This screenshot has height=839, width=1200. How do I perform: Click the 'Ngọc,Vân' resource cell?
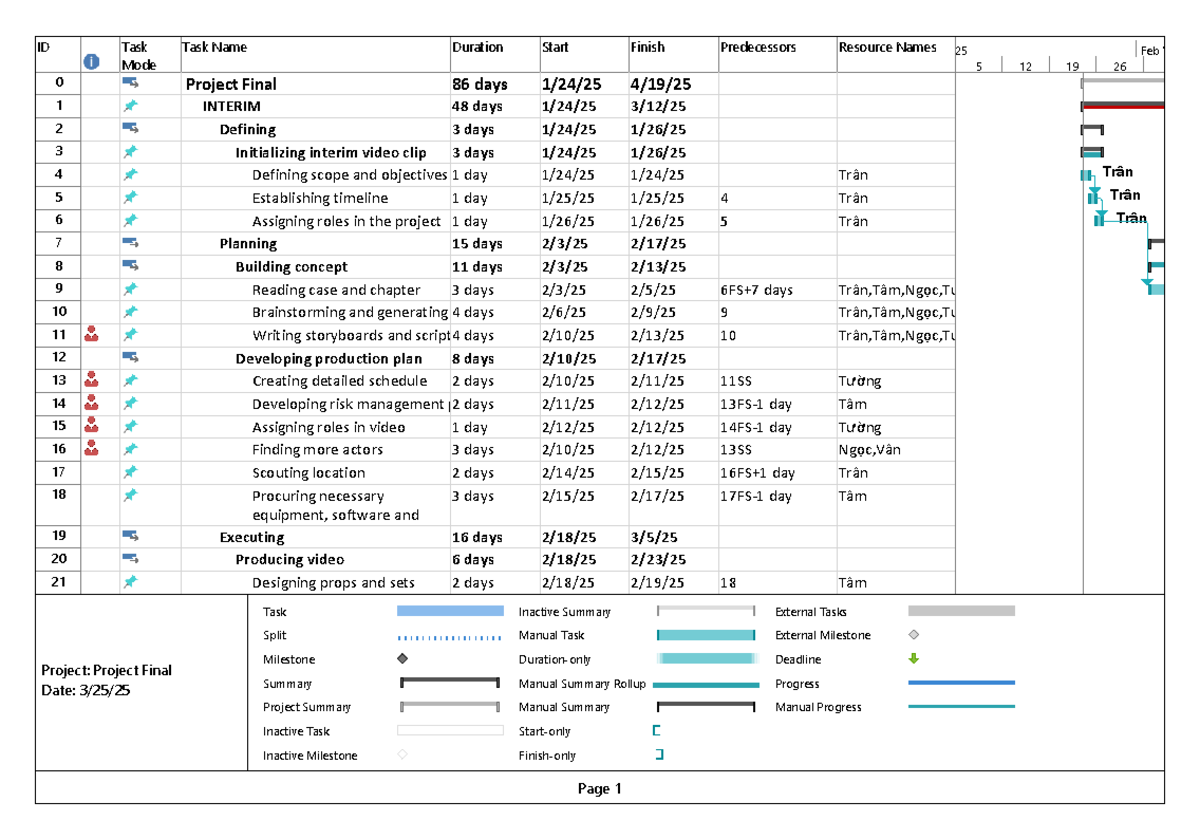896,450
